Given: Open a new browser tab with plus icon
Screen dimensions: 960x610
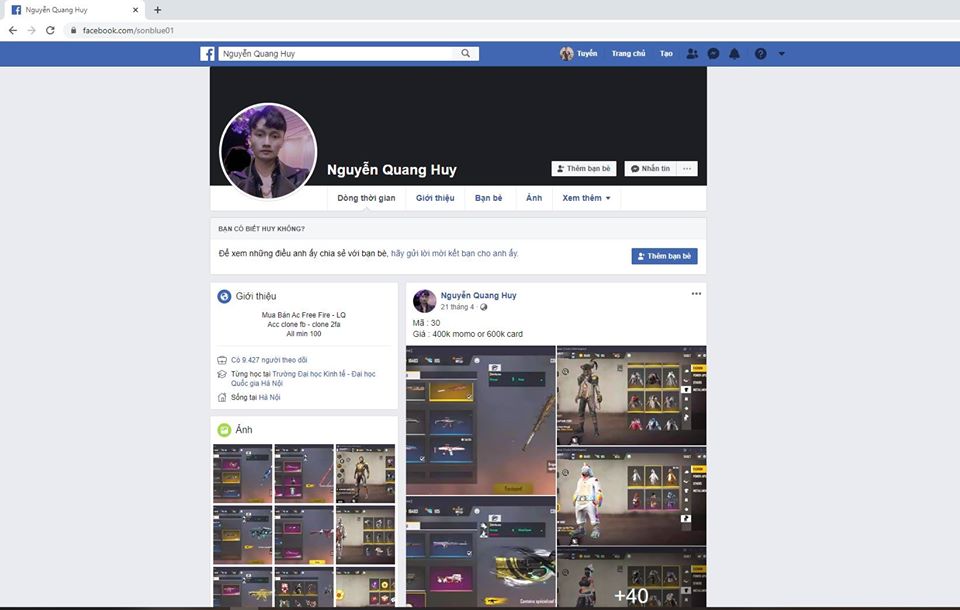Looking at the screenshot, I should tap(157, 10).
